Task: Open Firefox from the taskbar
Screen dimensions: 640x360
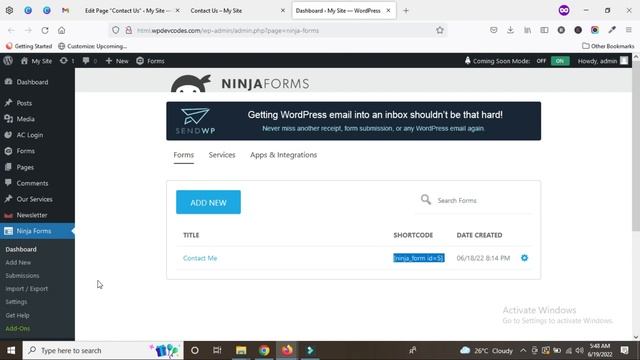Action: tap(287, 350)
